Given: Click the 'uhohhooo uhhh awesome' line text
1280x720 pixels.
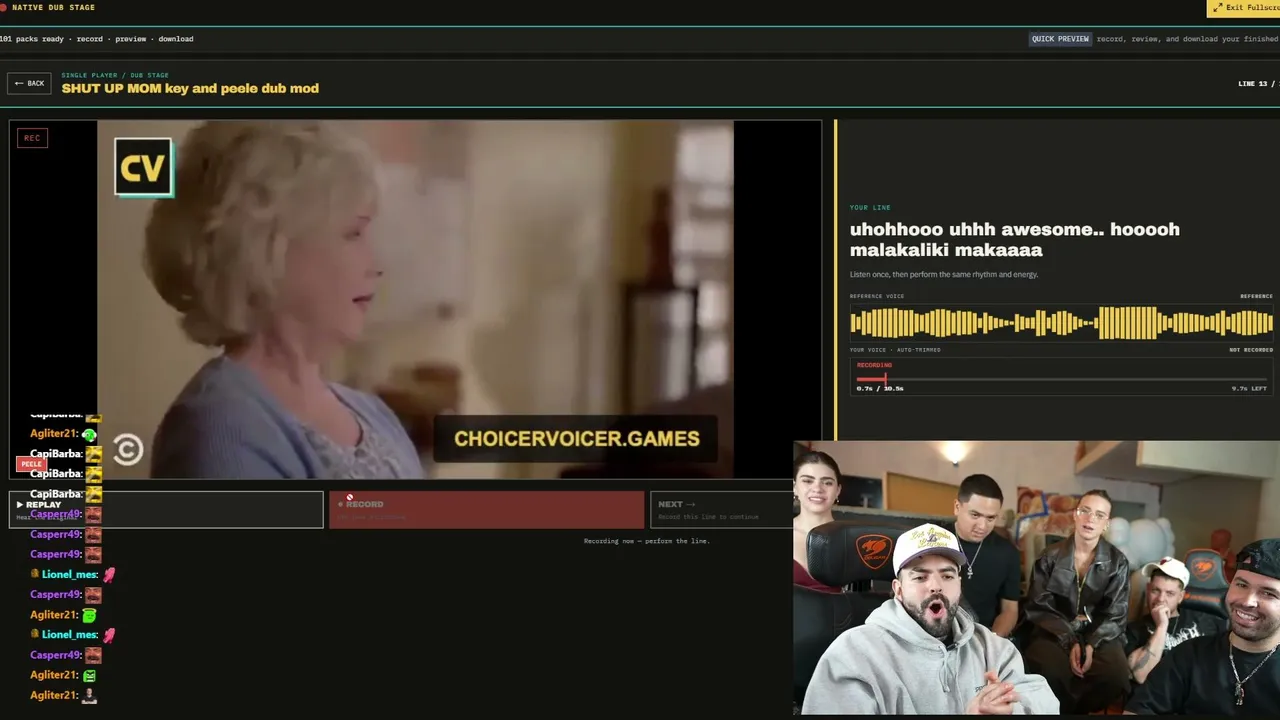Looking at the screenshot, I should point(1015,240).
